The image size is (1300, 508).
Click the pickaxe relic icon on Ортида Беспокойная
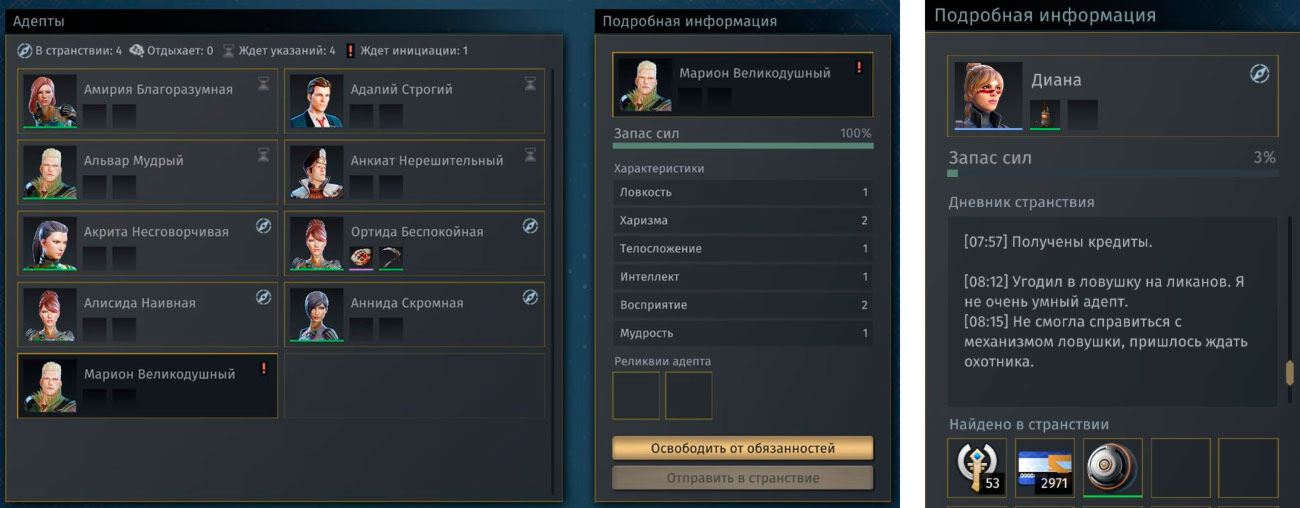click(391, 258)
